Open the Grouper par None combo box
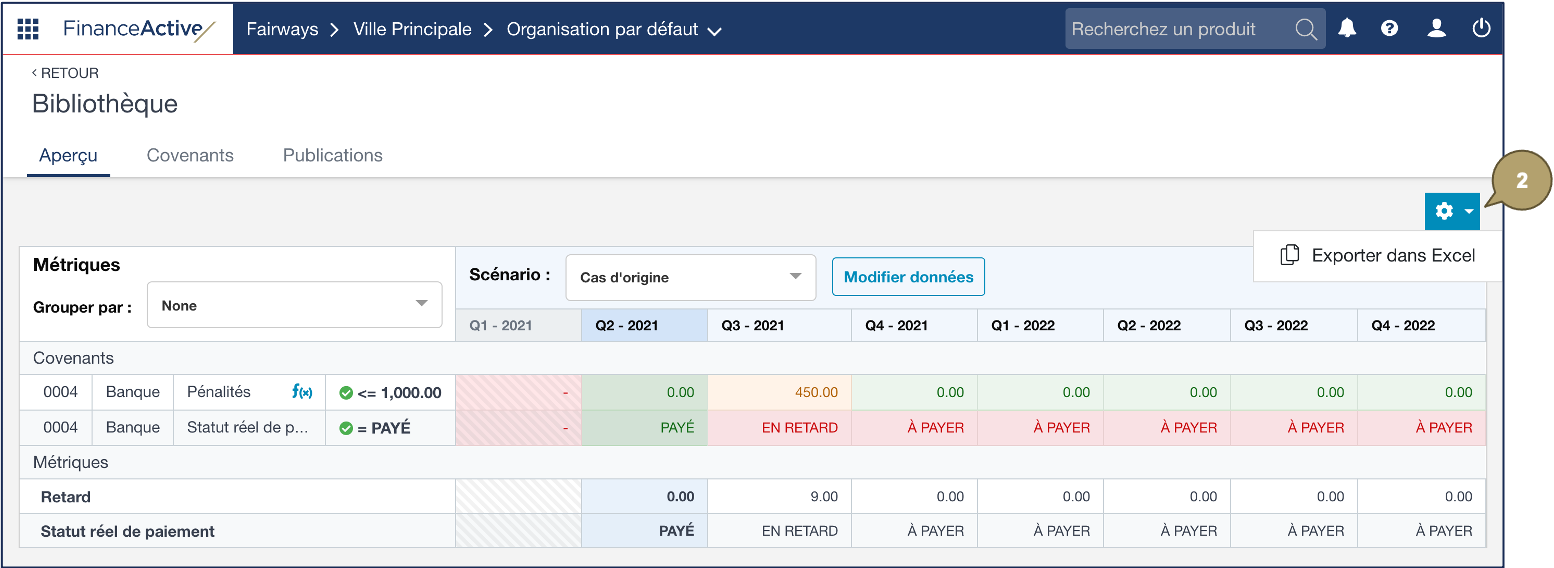 pos(295,305)
